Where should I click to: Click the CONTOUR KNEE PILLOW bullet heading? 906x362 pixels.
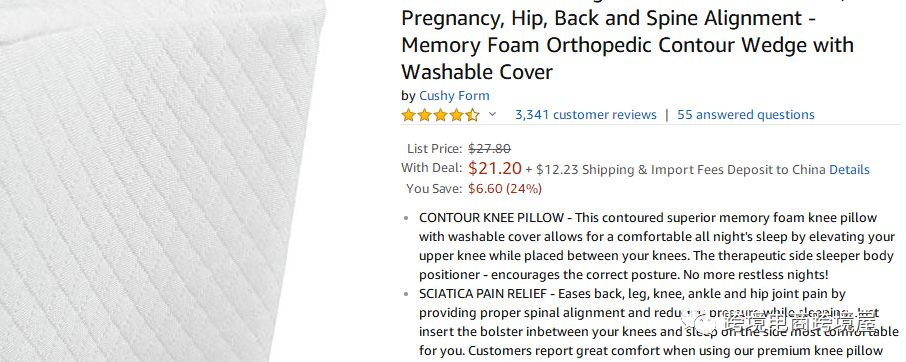[x=491, y=218]
